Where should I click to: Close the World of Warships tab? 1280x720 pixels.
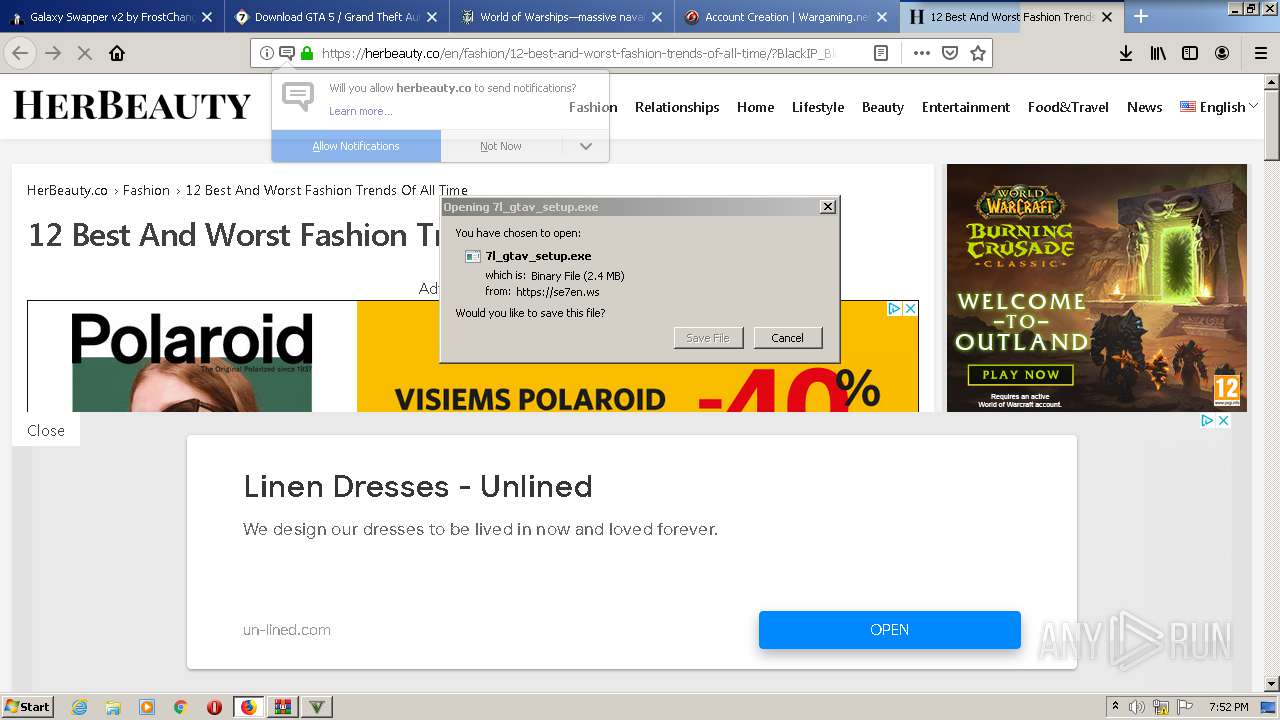tap(657, 17)
